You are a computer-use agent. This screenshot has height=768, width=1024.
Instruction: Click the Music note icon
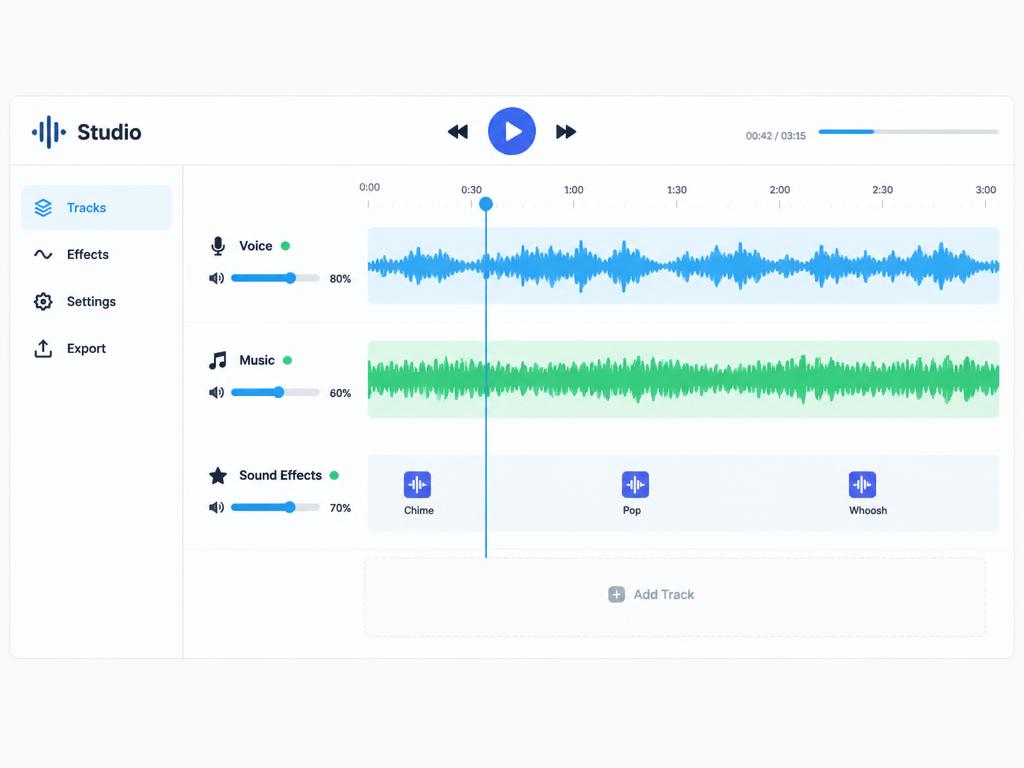pyautogui.click(x=217, y=360)
